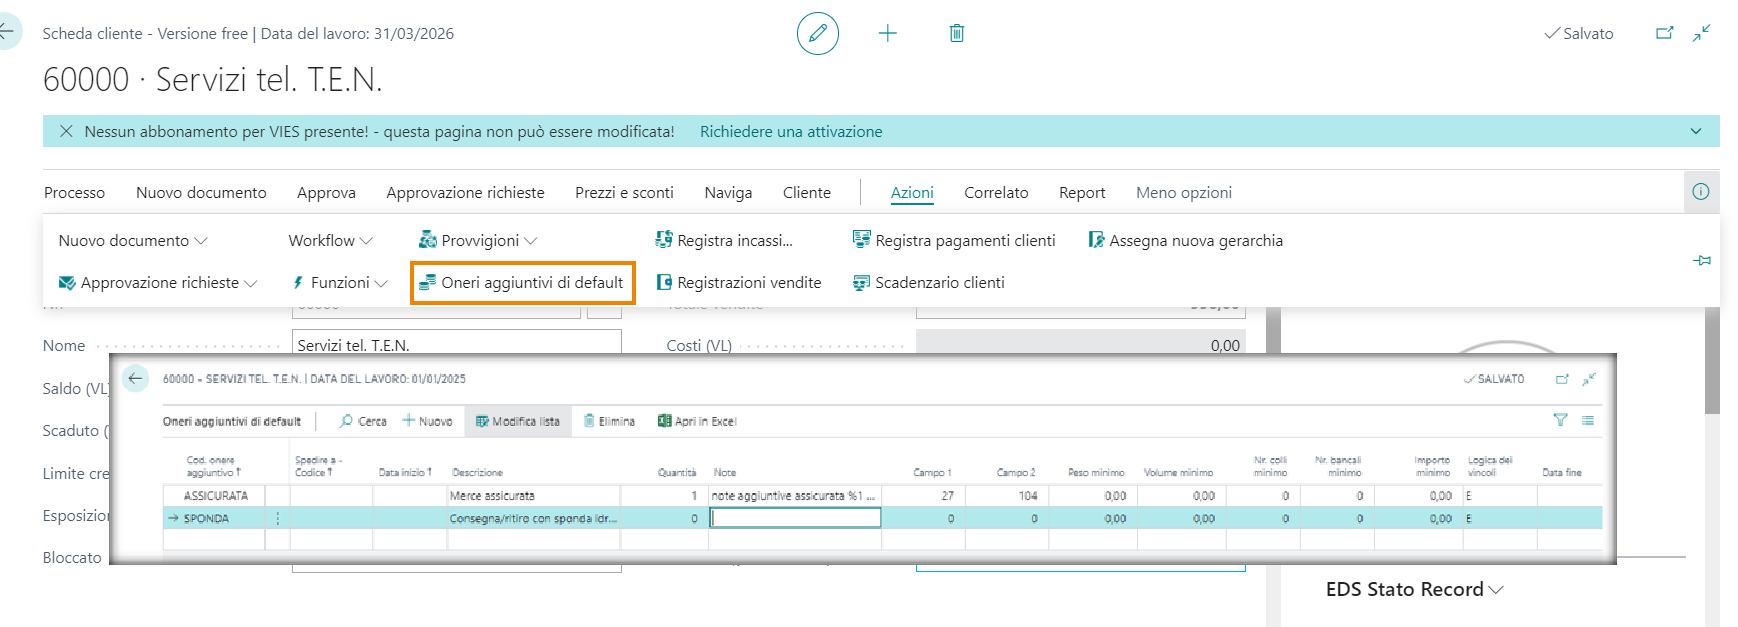Expand the Workflow dropdown
The image size is (1738, 627).
pyautogui.click(x=330, y=241)
